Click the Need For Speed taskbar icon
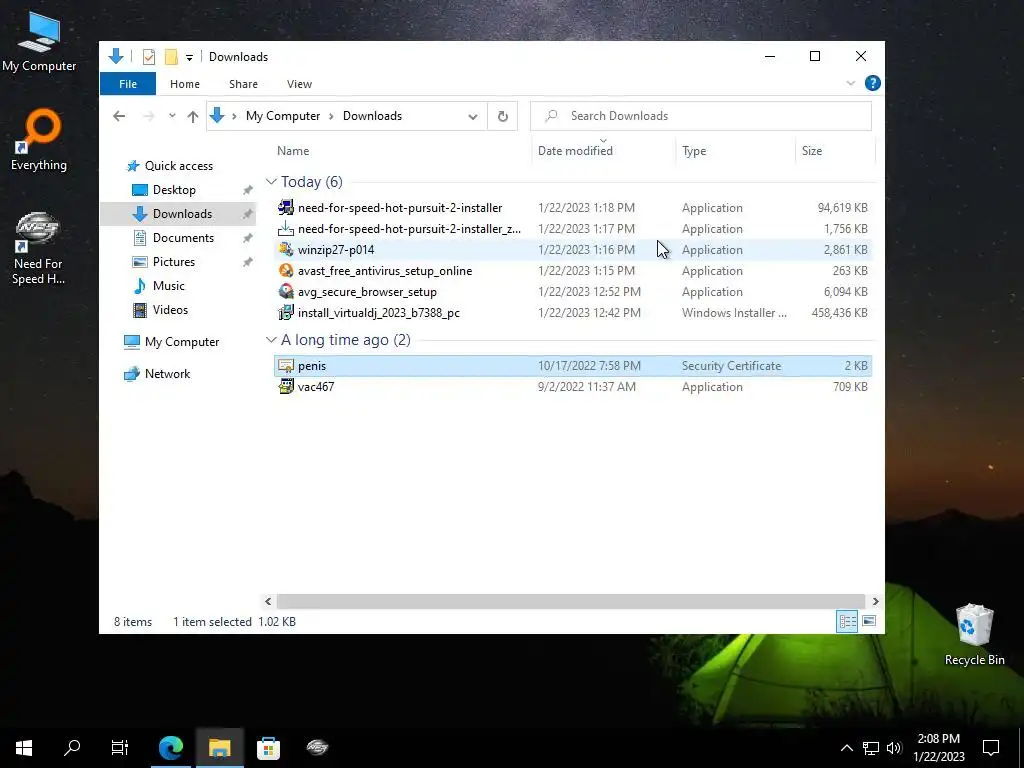Screen dimensions: 1024x768 (317, 747)
